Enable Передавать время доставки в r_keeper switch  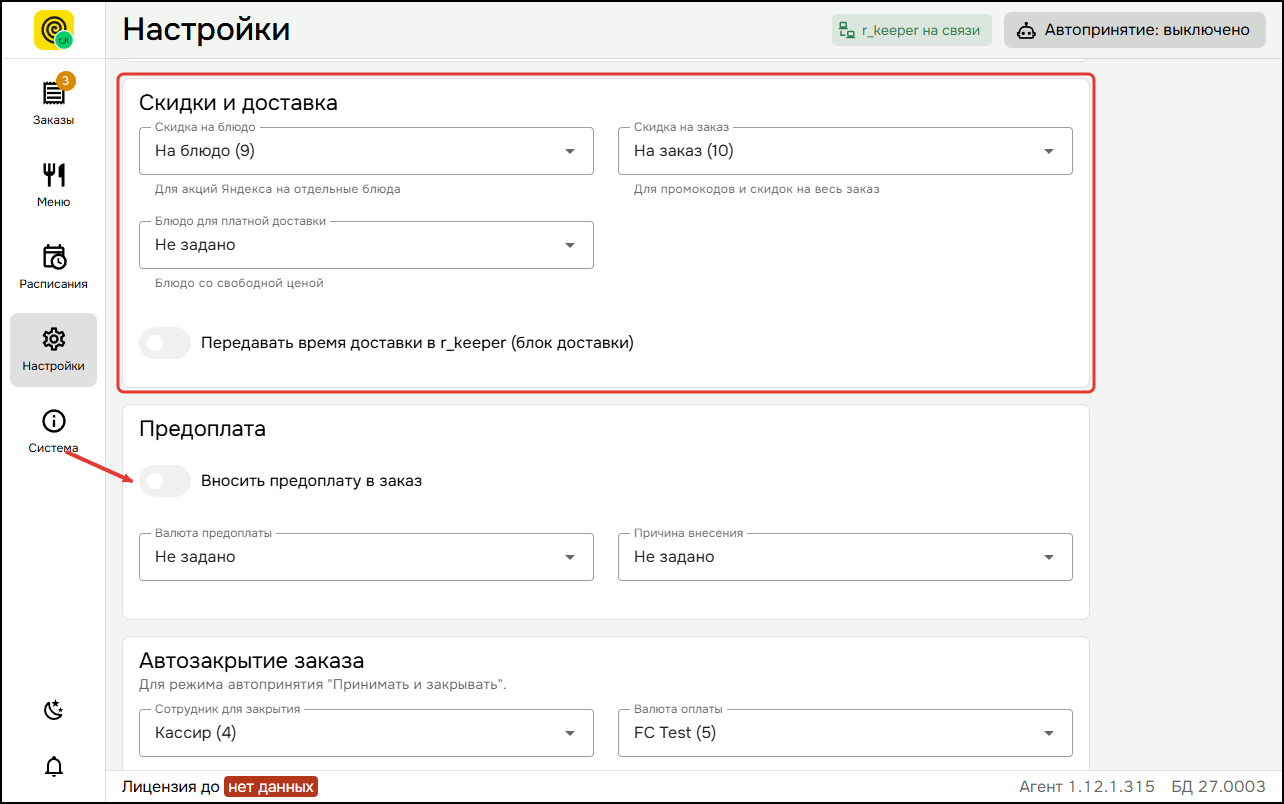(x=165, y=343)
